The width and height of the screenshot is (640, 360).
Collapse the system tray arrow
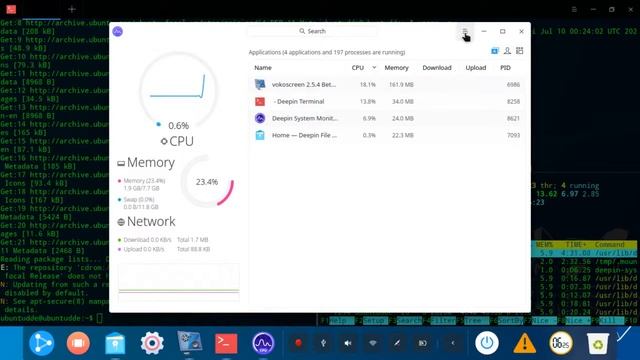pyautogui.click(x=453, y=343)
